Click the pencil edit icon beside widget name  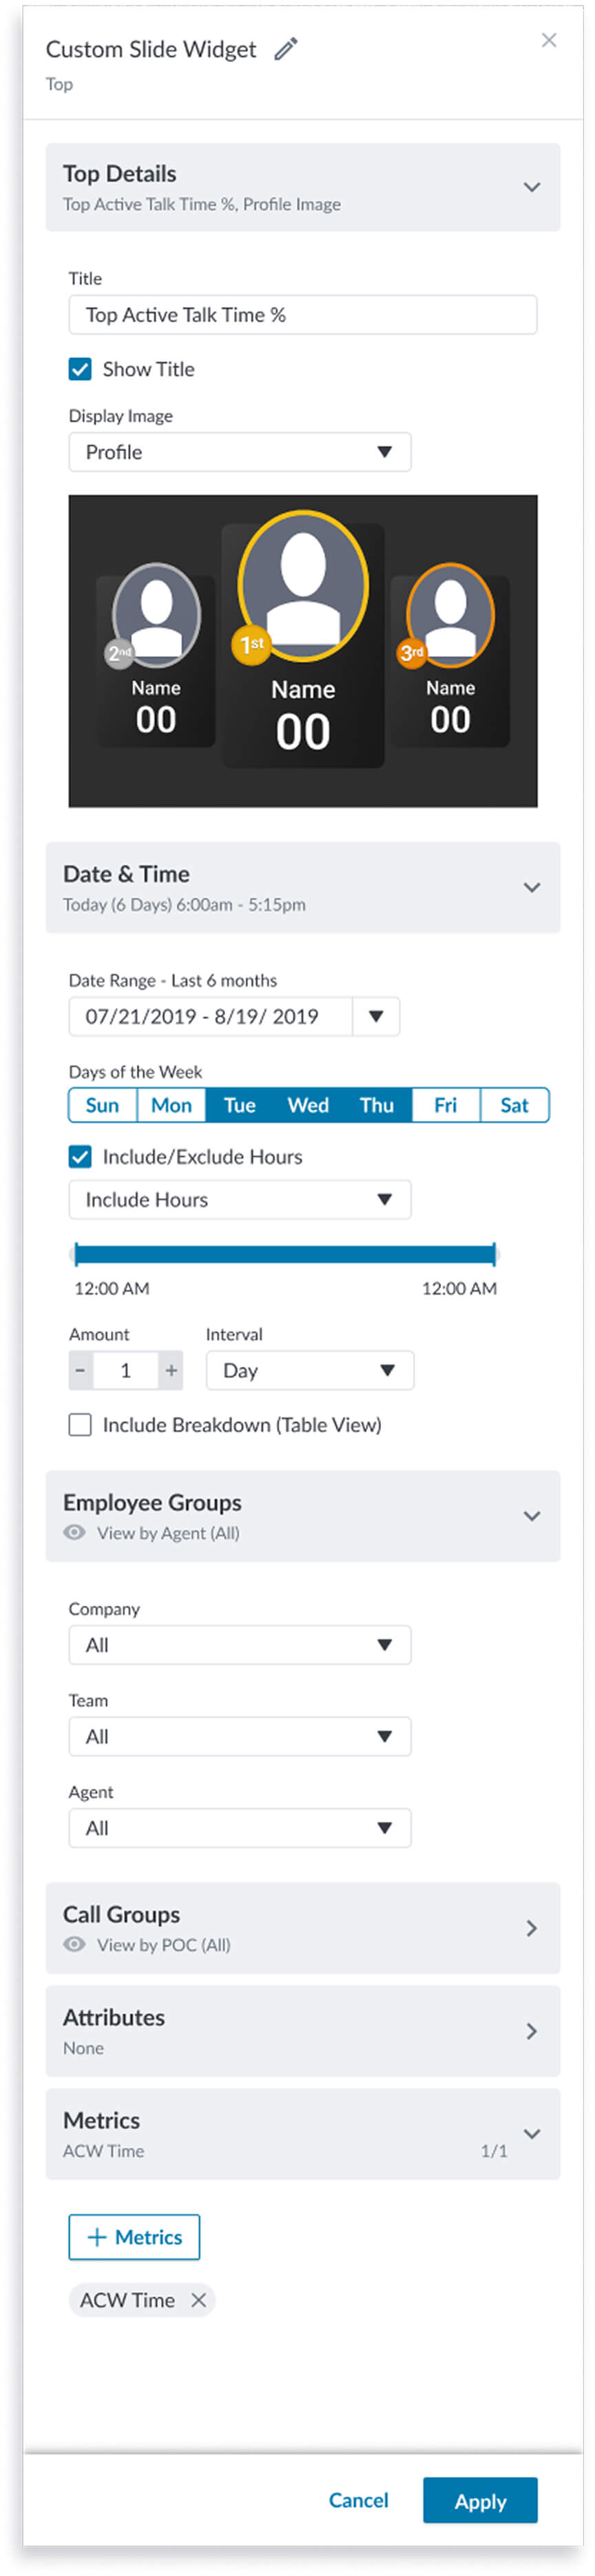(286, 49)
